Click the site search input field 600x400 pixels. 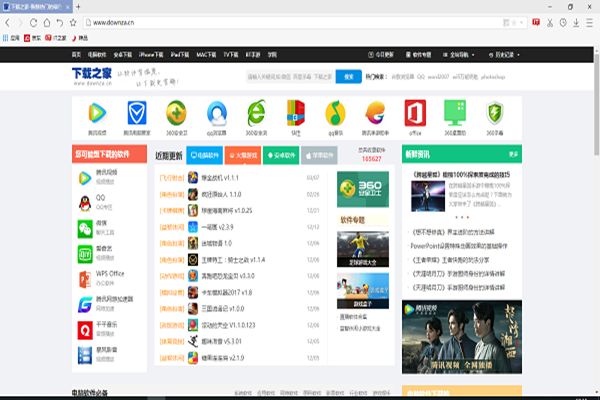288,76
